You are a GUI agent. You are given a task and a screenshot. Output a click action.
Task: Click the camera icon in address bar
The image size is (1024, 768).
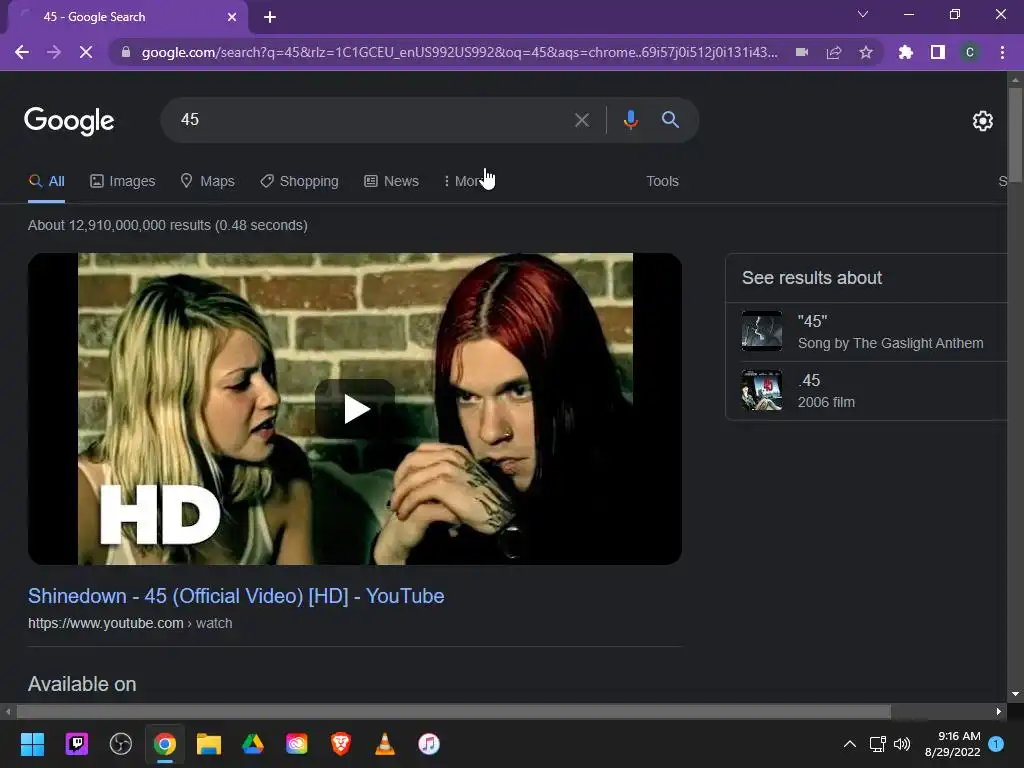(802, 52)
